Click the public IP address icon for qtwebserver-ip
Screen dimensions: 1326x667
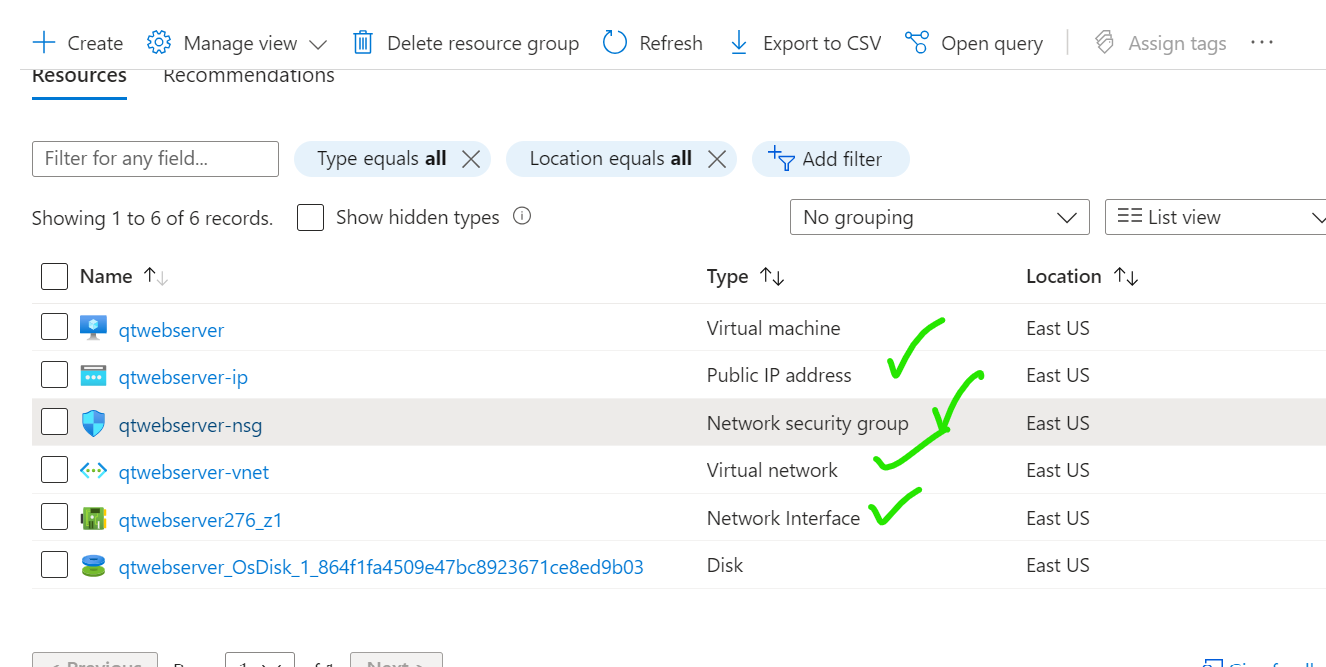pyautogui.click(x=93, y=376)
